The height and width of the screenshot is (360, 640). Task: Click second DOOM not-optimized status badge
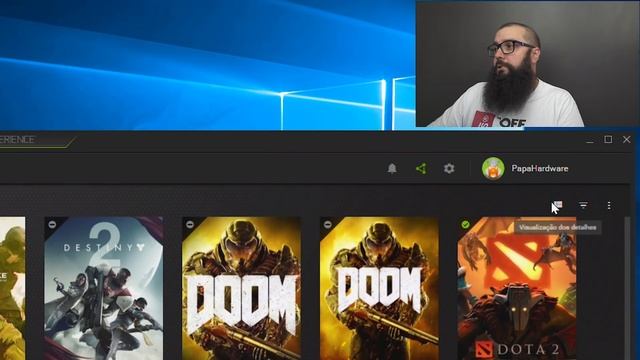click(328, 224)
